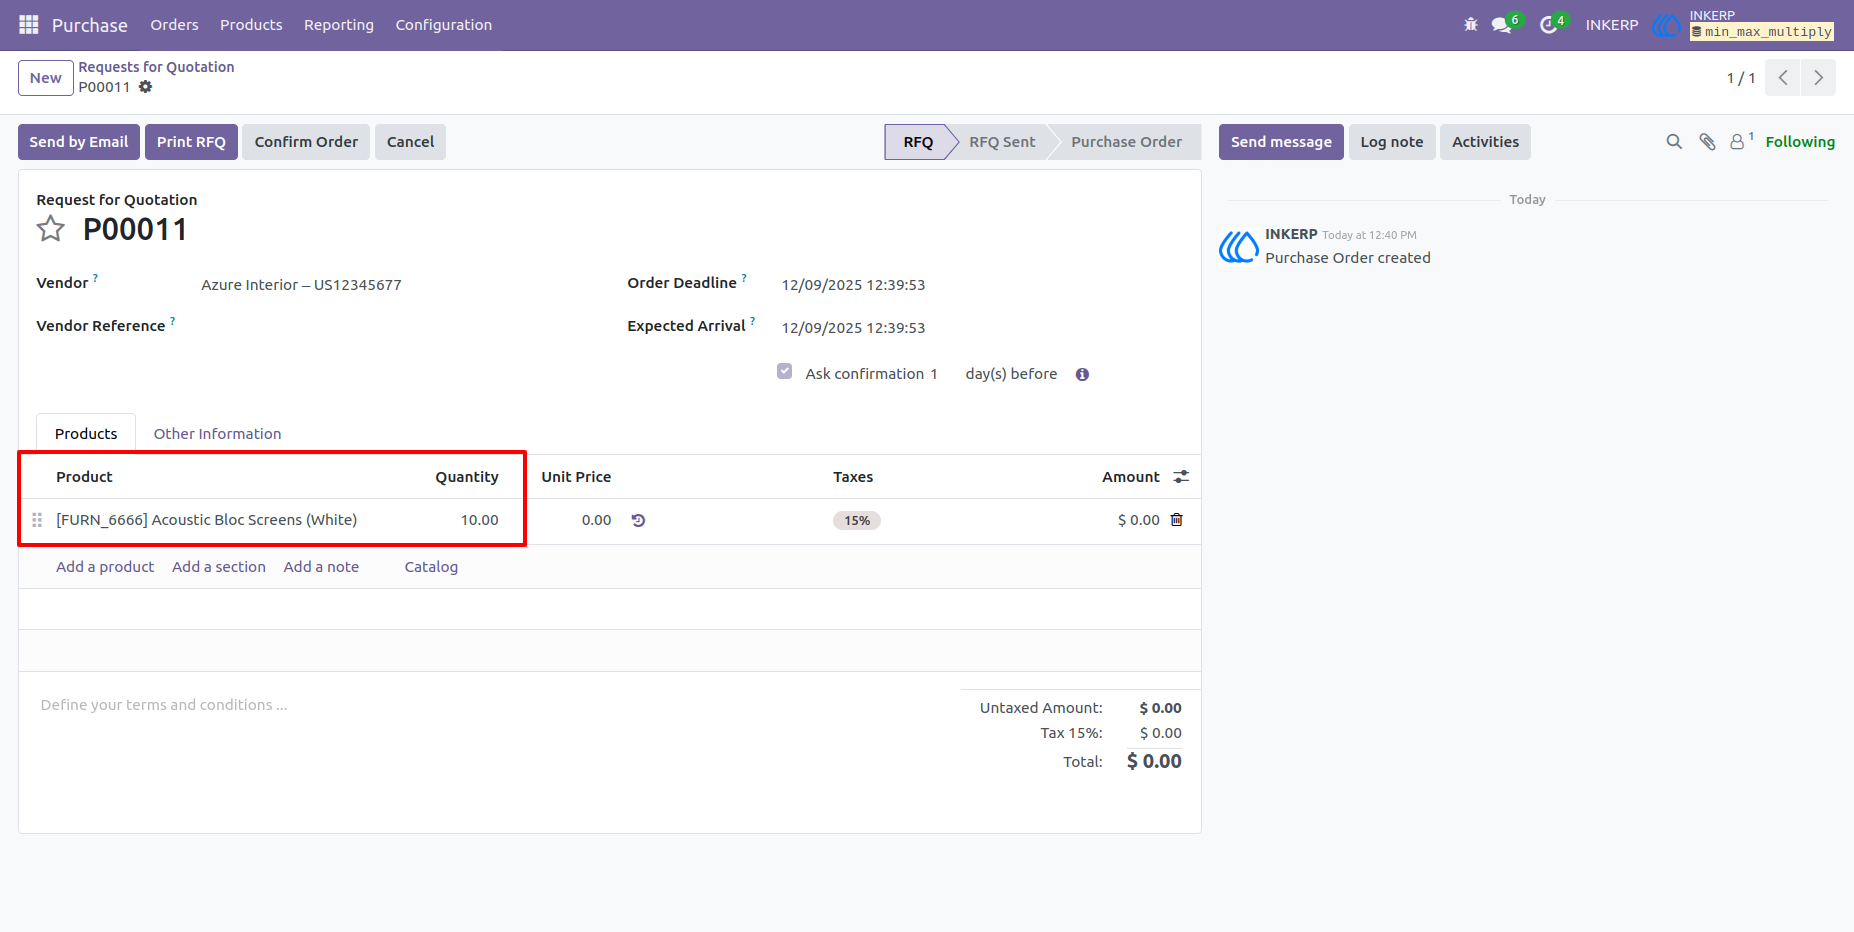This screenshot has height=932, width=1854.
Task: Grab the row drag handle icon
Action: point(37,520)
